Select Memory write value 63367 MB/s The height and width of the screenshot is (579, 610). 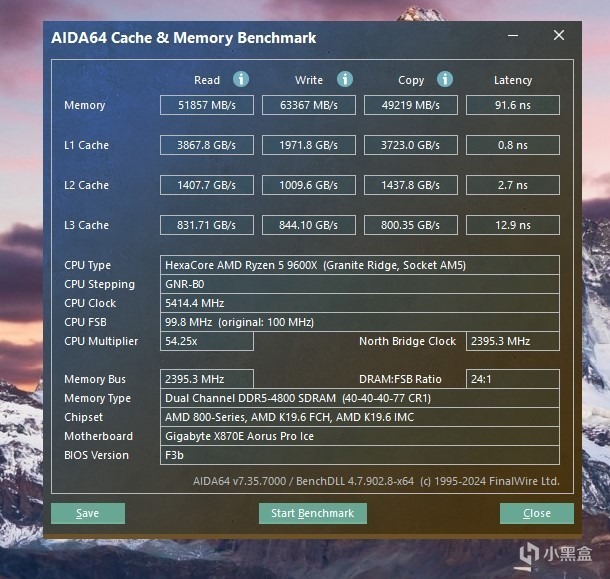point(309,105)
